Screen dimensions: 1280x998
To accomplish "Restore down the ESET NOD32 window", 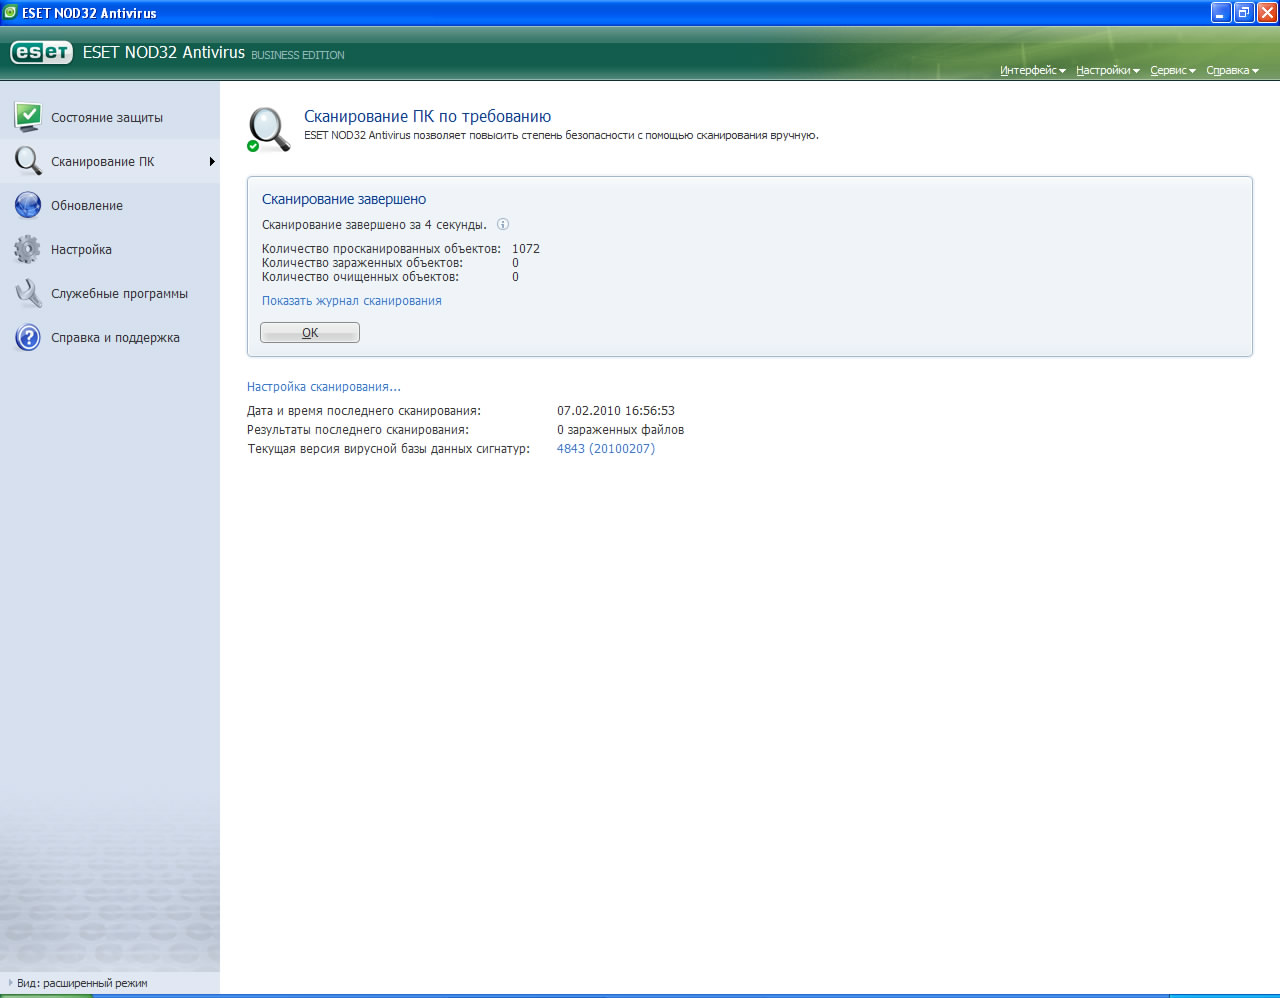I will click(1244, 12).
